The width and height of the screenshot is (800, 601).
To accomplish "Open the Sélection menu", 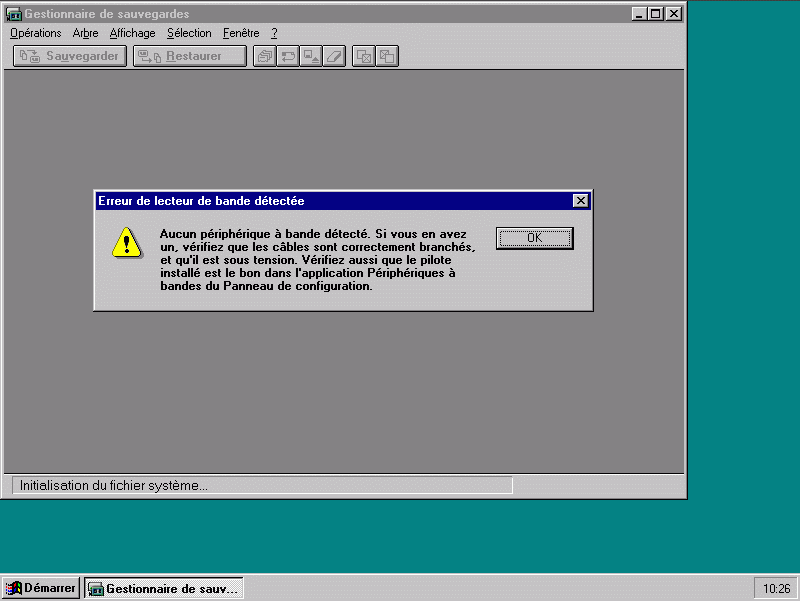I will (x=189, y=33).
